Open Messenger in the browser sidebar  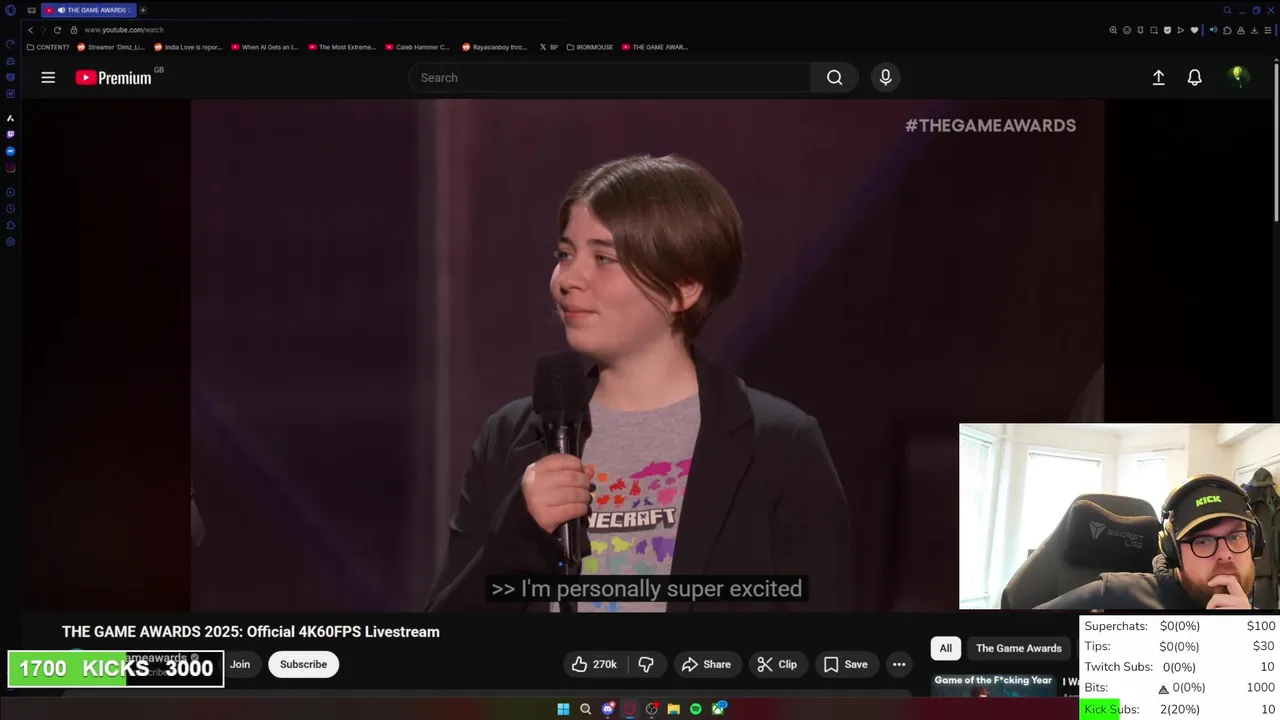click(10, 151)
